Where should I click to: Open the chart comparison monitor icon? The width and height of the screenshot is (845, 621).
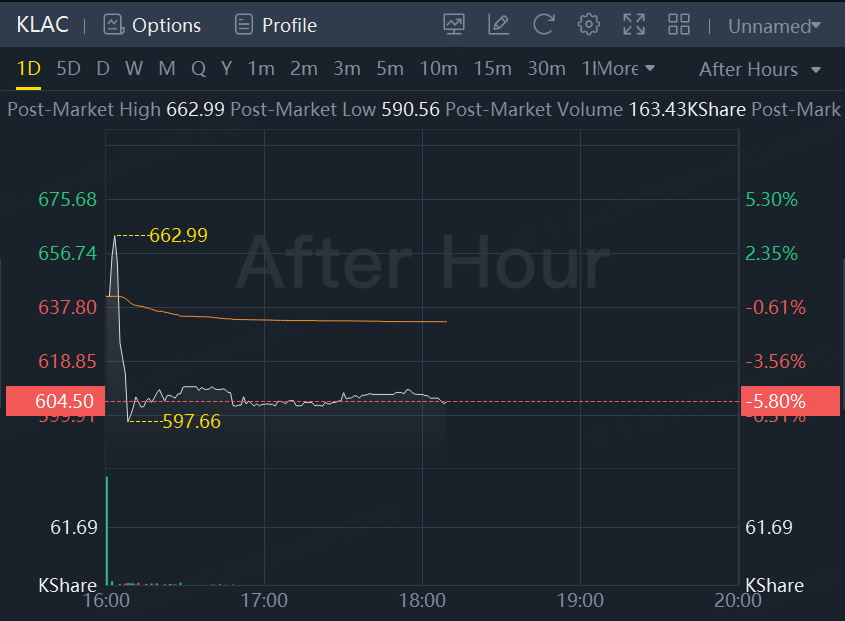454,25
